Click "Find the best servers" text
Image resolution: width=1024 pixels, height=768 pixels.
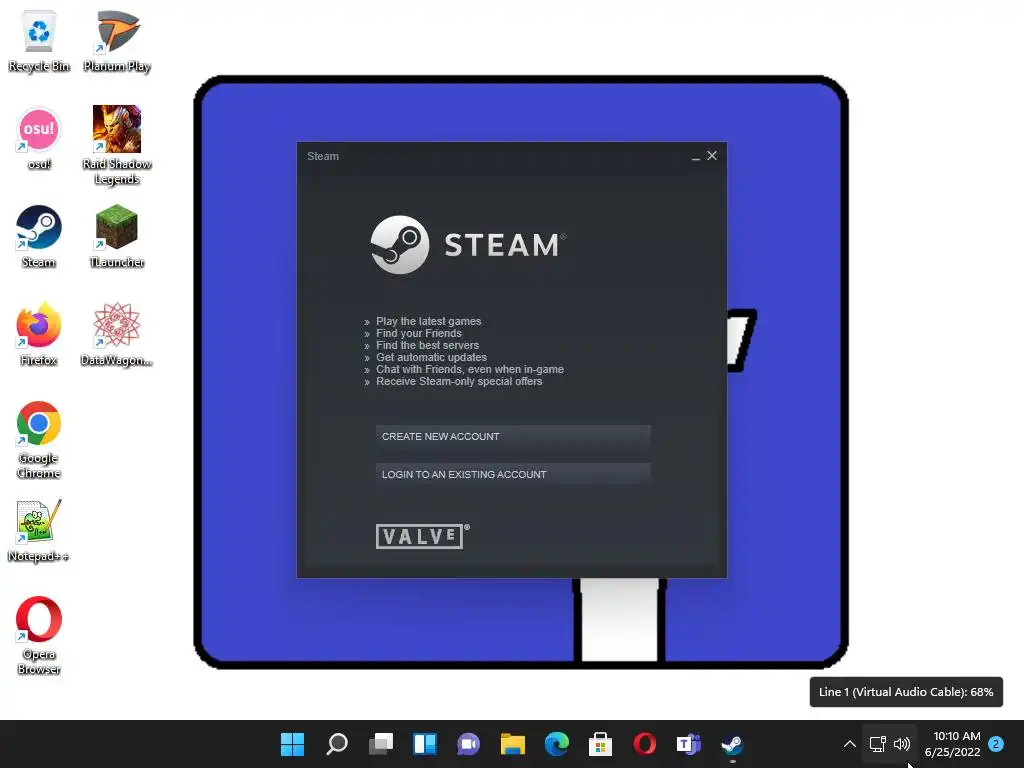point(427,345)
